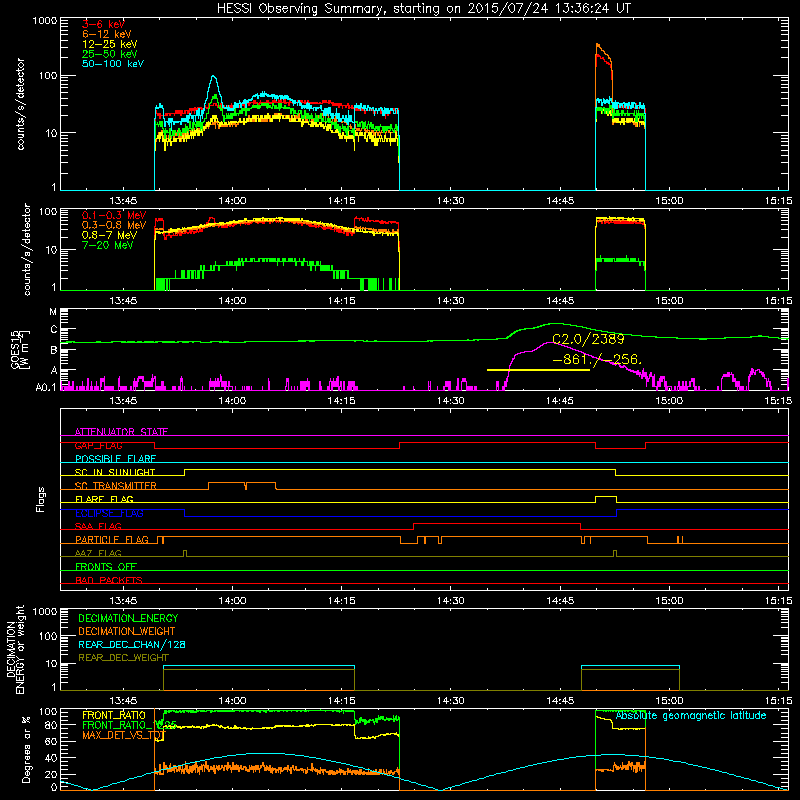Click the 0.8-7 MeV legend label
The width and height of the screenshot is (800, 800).
110,235
